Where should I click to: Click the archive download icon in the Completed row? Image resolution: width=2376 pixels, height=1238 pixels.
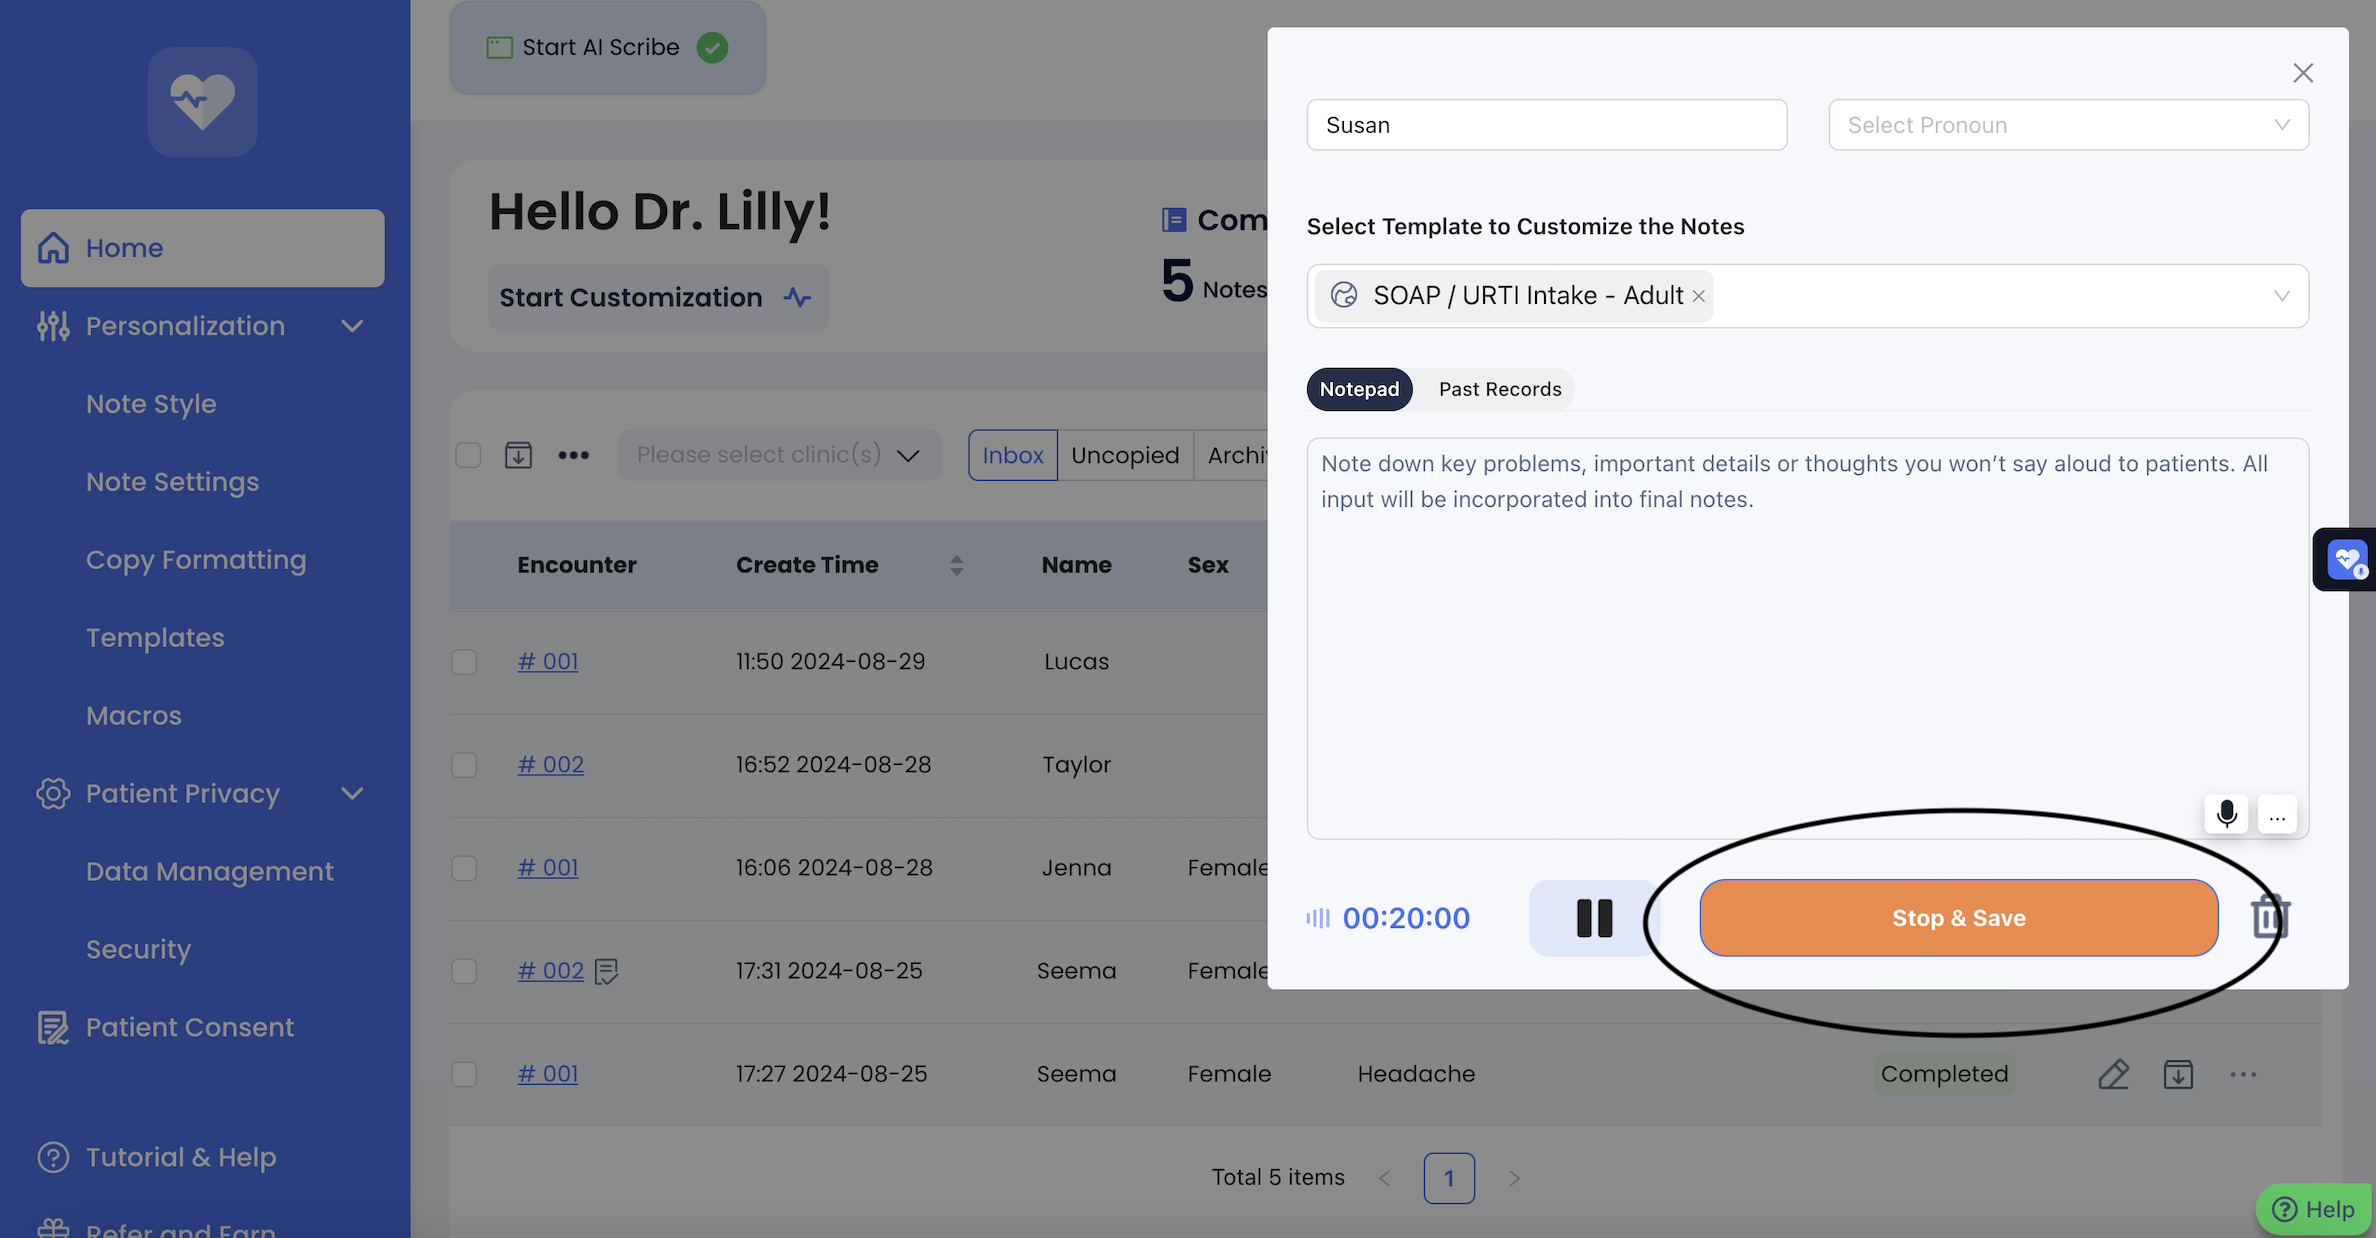pyautogui.click(x=2178, y=1074)
